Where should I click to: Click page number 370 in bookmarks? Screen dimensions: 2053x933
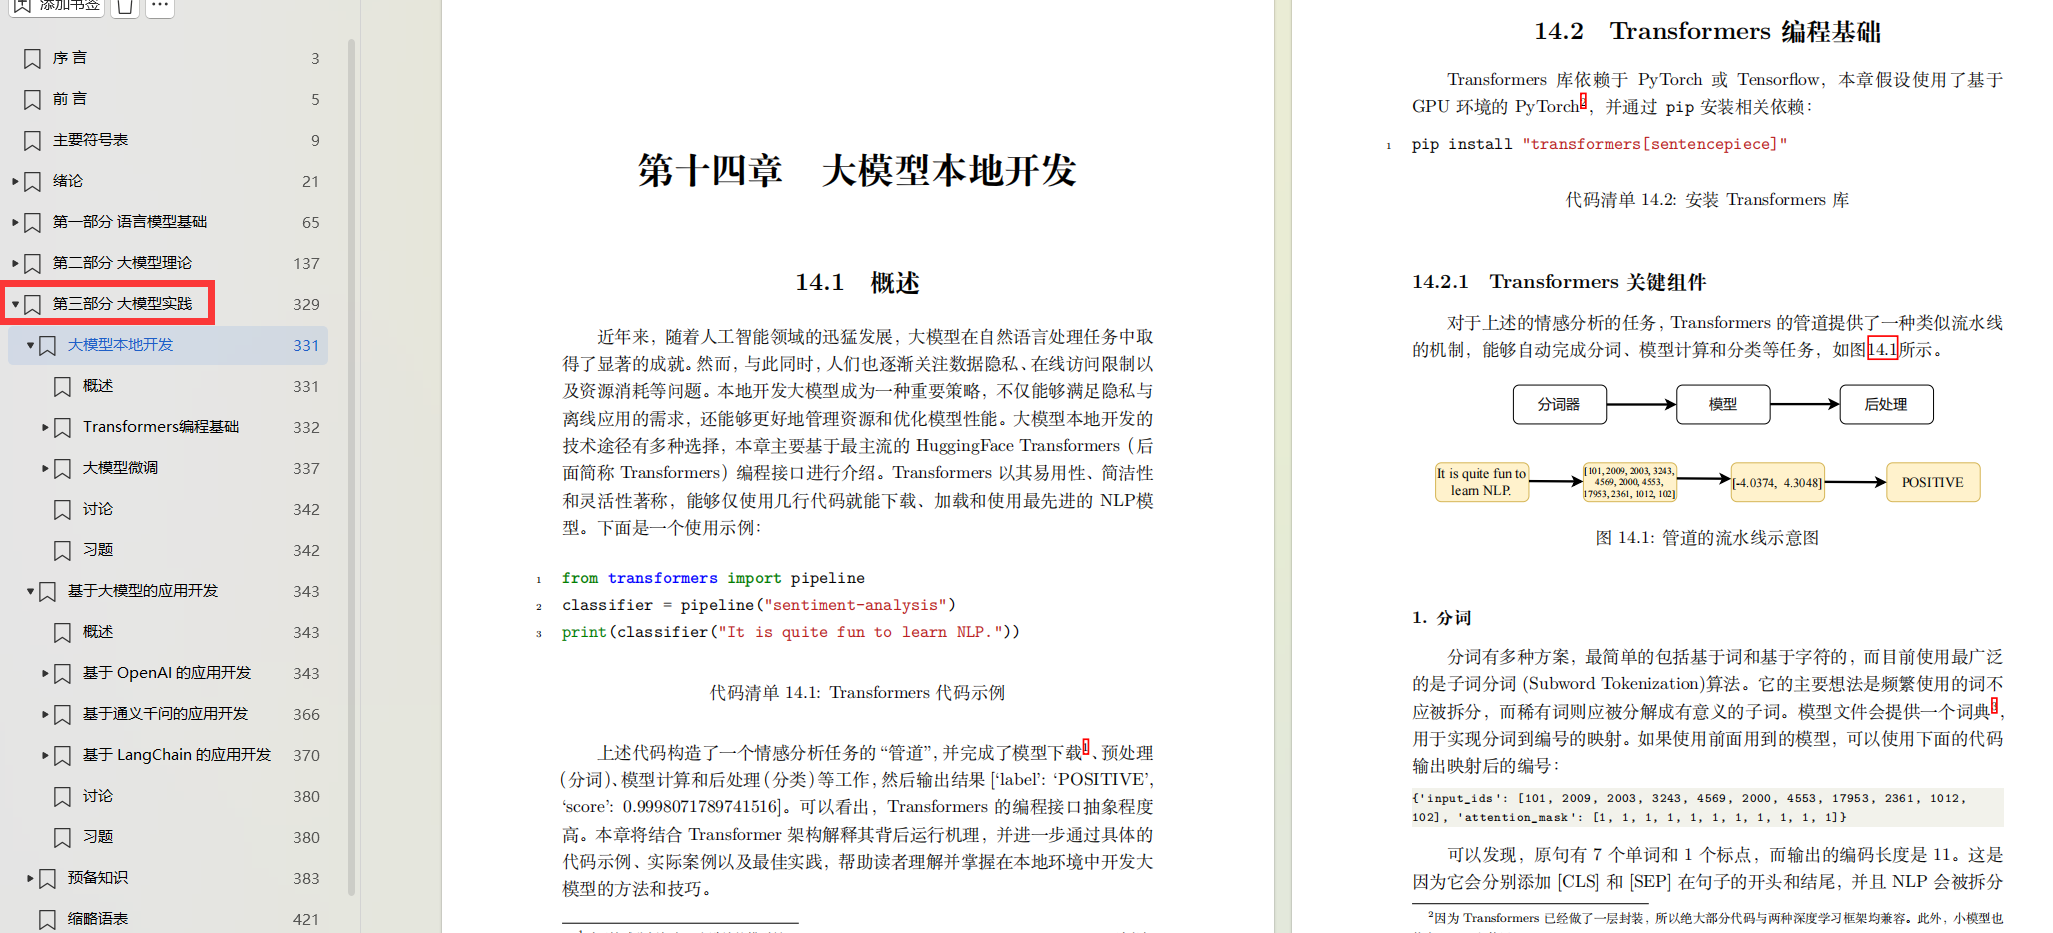(306, 755)
